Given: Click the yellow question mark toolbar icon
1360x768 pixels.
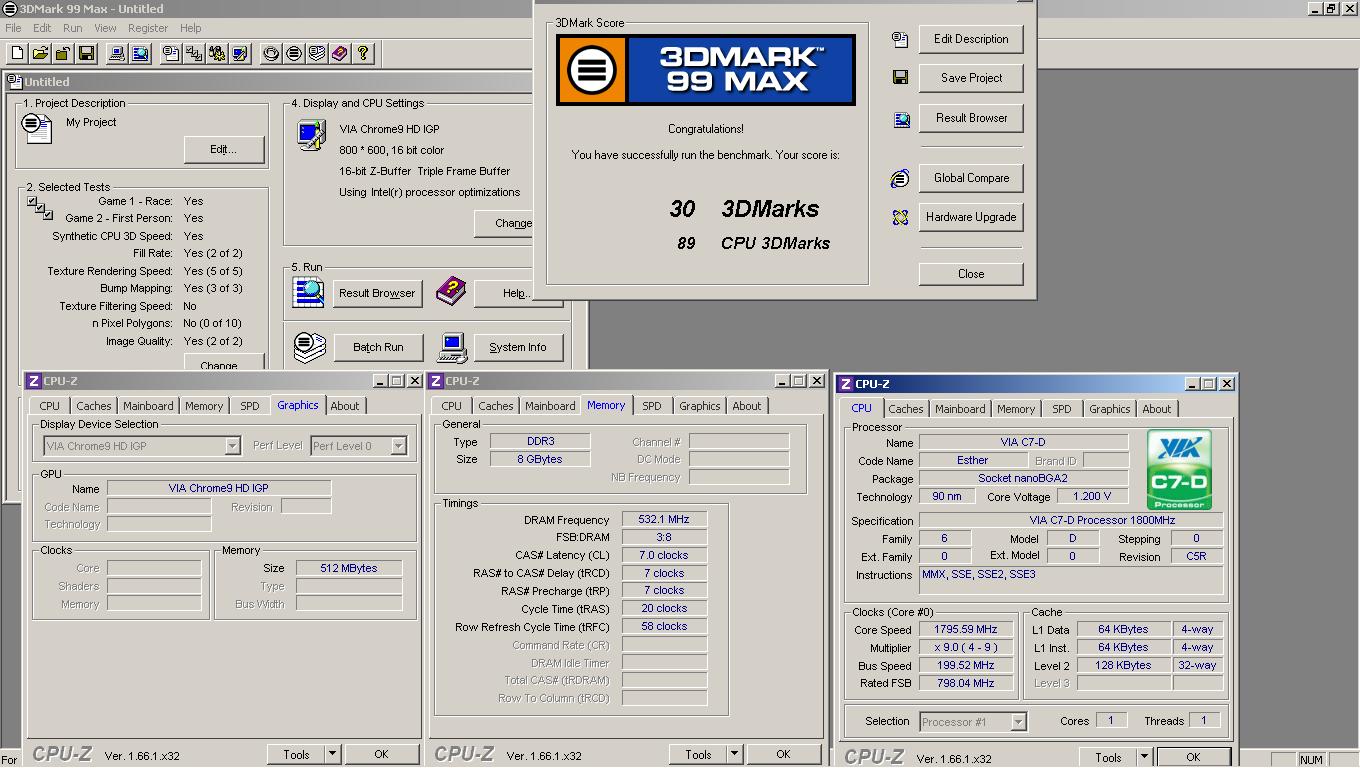Looking at the screenshot, I should click(363, 53).
